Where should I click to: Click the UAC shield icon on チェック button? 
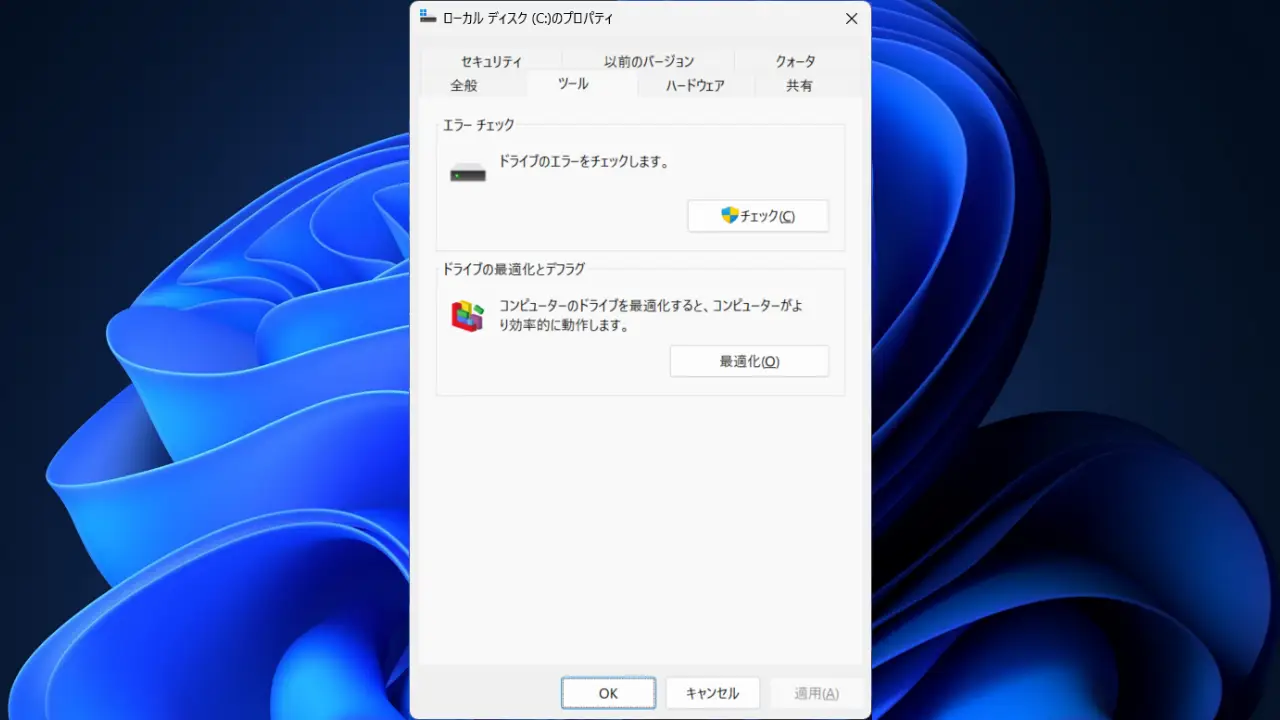[x=729, y=215]
